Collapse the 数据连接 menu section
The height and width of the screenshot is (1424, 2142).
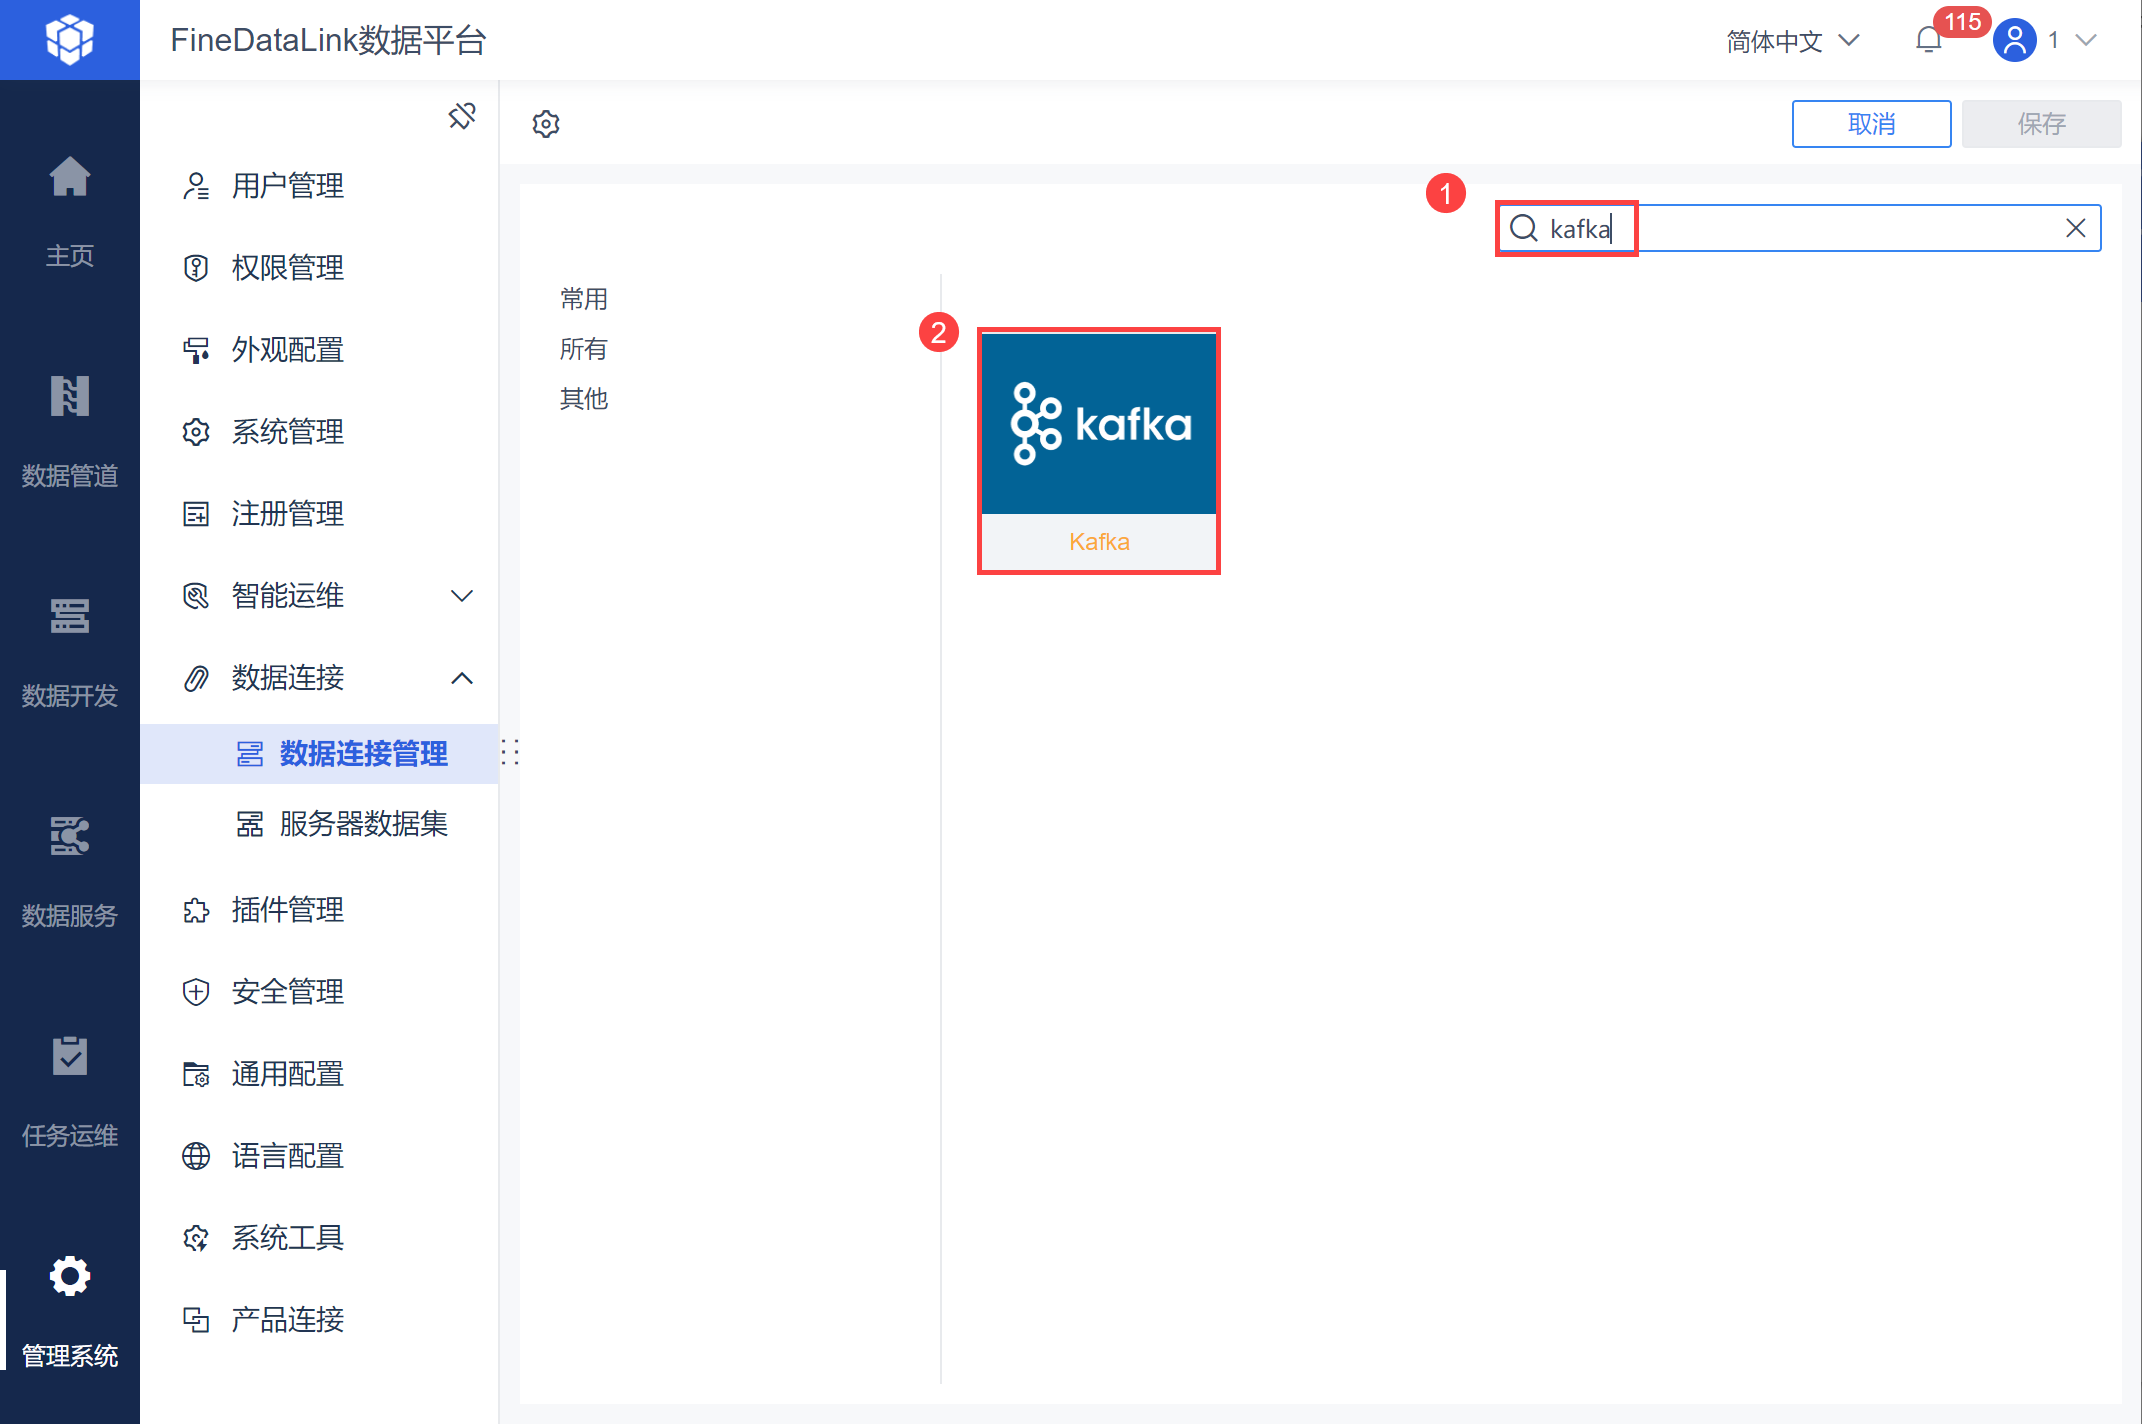pyautogui.click(x=461, y=678)
